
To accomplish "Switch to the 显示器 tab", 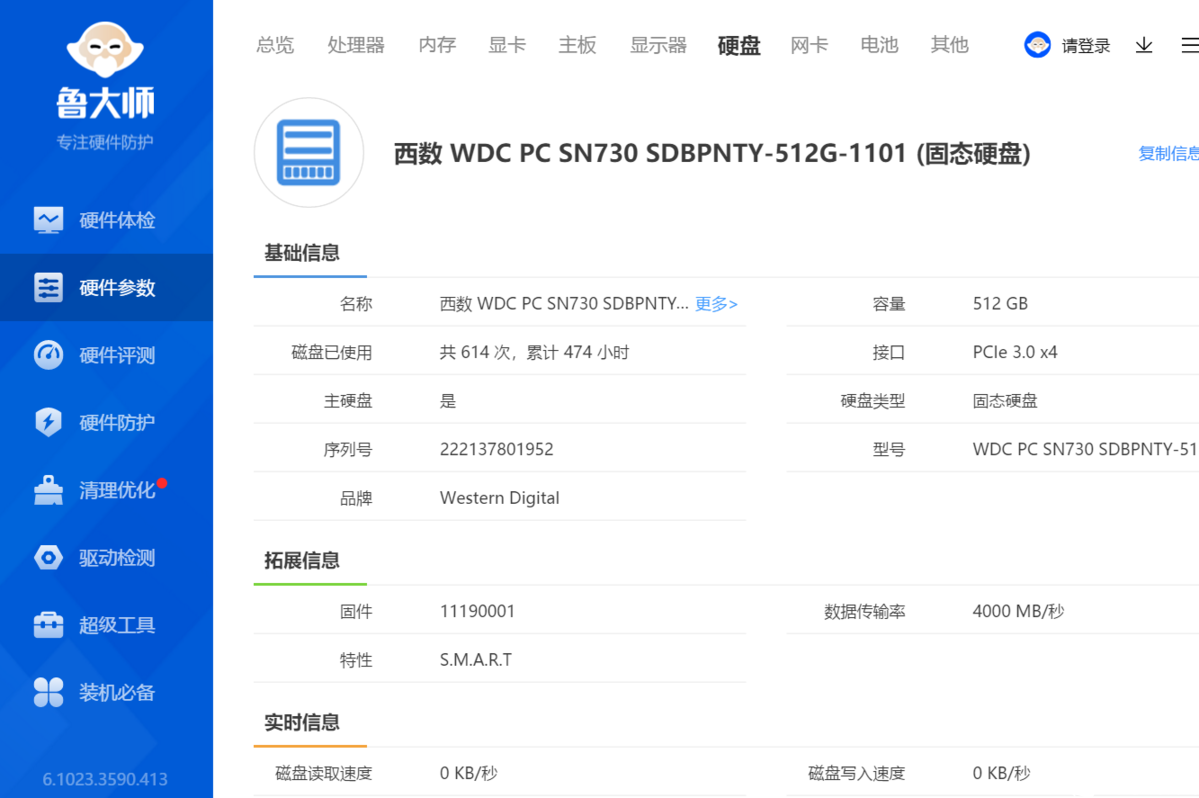I will tap(658, 45).
